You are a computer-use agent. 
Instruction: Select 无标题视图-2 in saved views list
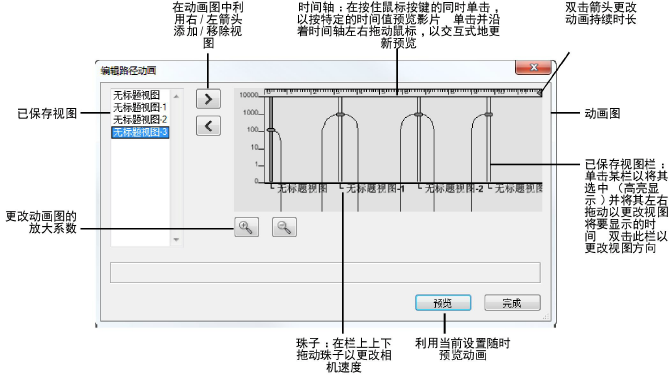(140, 120)
